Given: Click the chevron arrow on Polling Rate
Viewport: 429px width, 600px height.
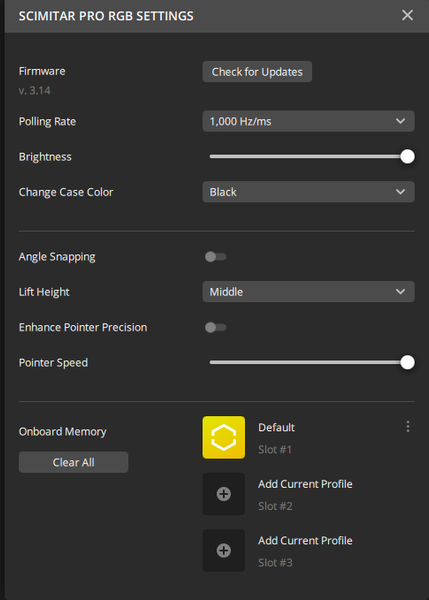Looking at the screenshot, I should click(x=400, y=121).
